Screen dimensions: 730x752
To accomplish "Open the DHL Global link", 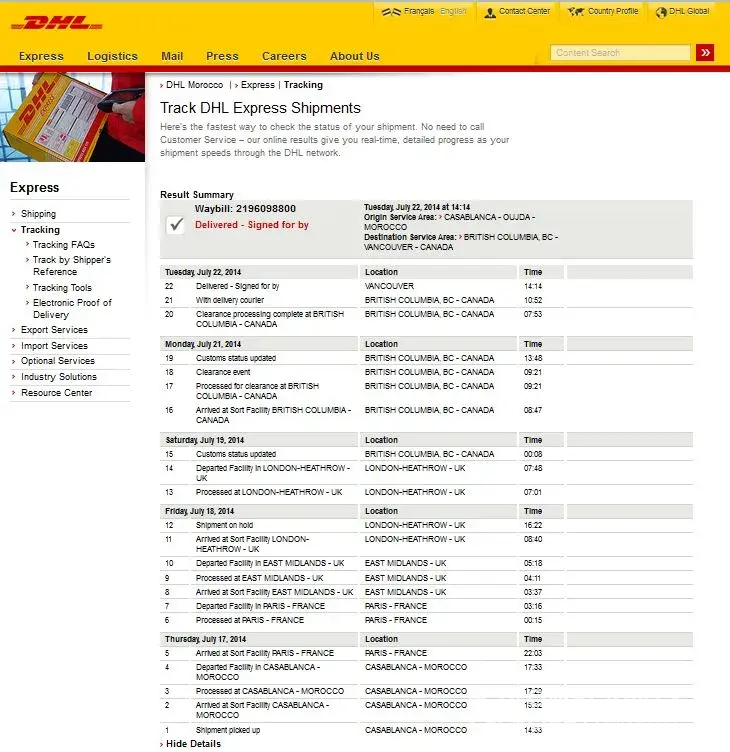I will pos(689,11).
